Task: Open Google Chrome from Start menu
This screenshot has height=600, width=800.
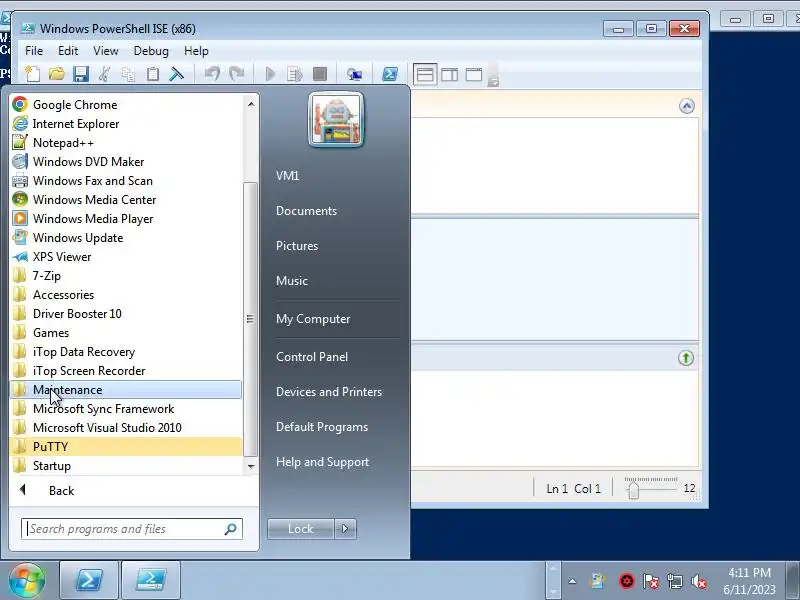Action: (126, 105)
